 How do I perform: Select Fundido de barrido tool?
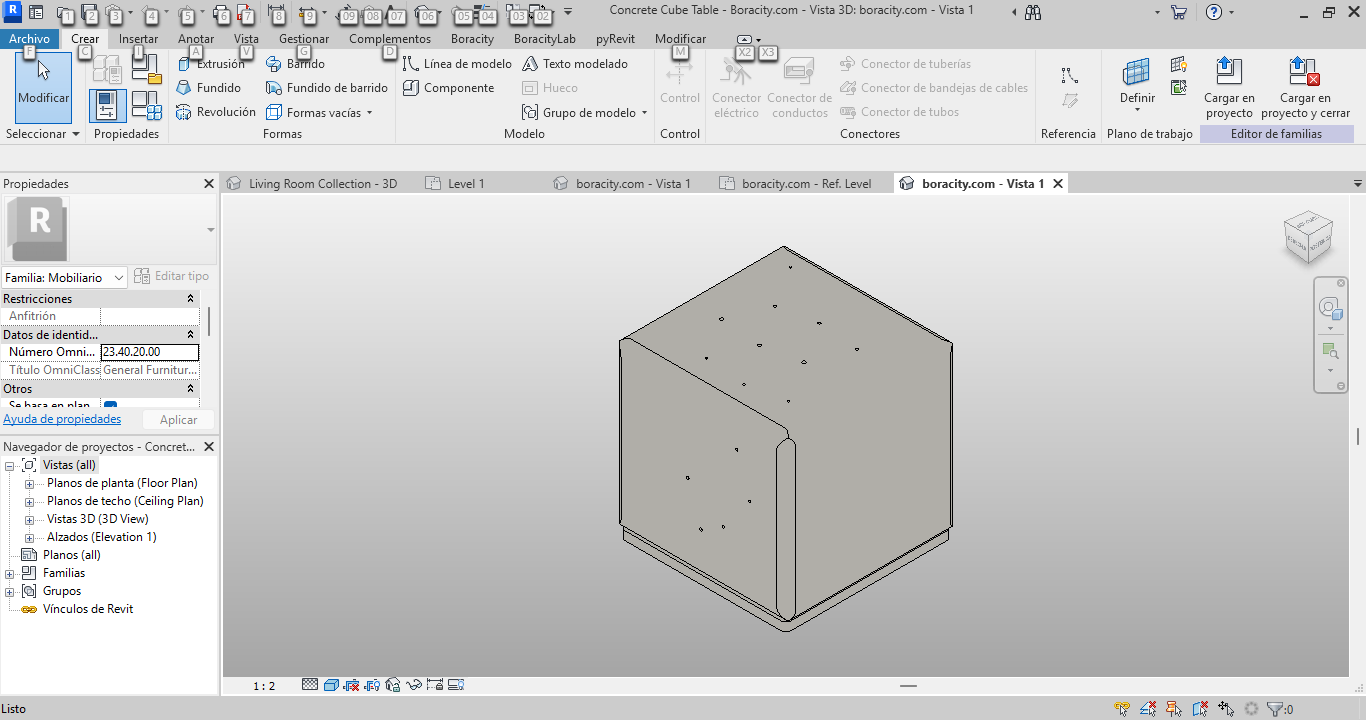pos(326,88)
